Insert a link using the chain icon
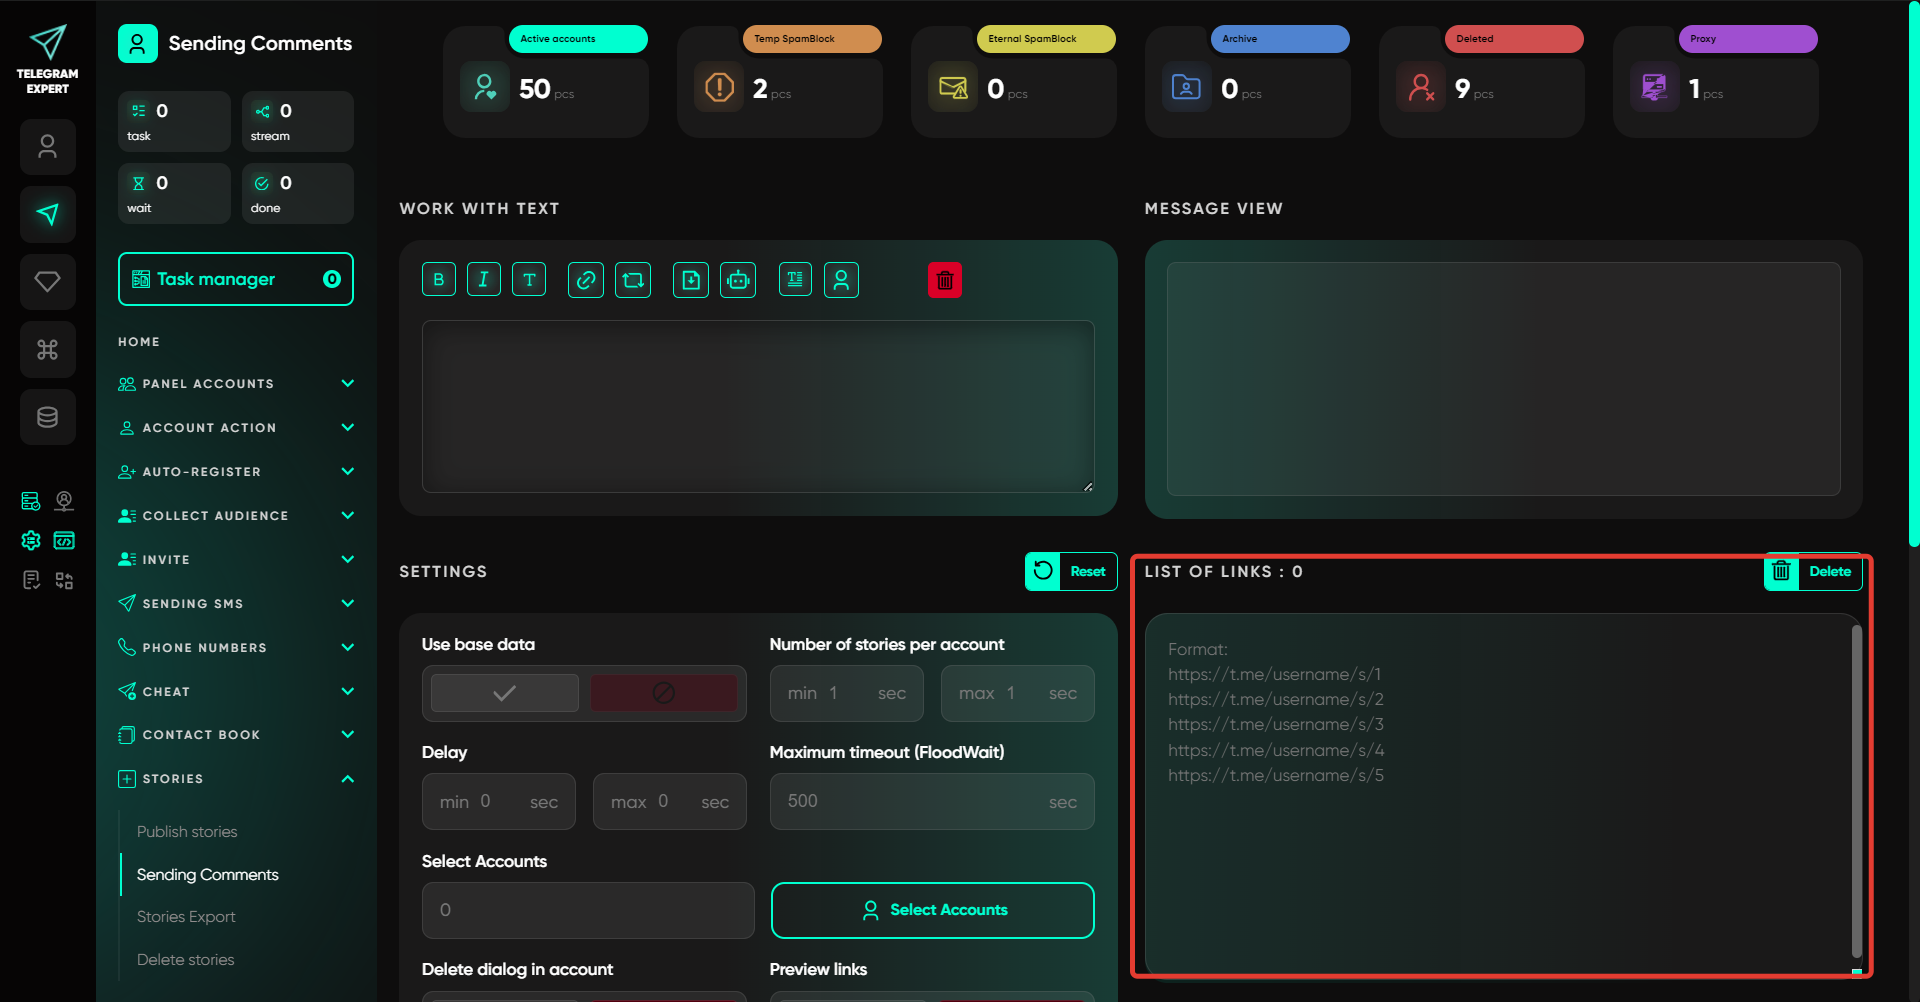The height and width of the screenshot is (1002, 1920). pyautogui.click(x=586, y=280)
